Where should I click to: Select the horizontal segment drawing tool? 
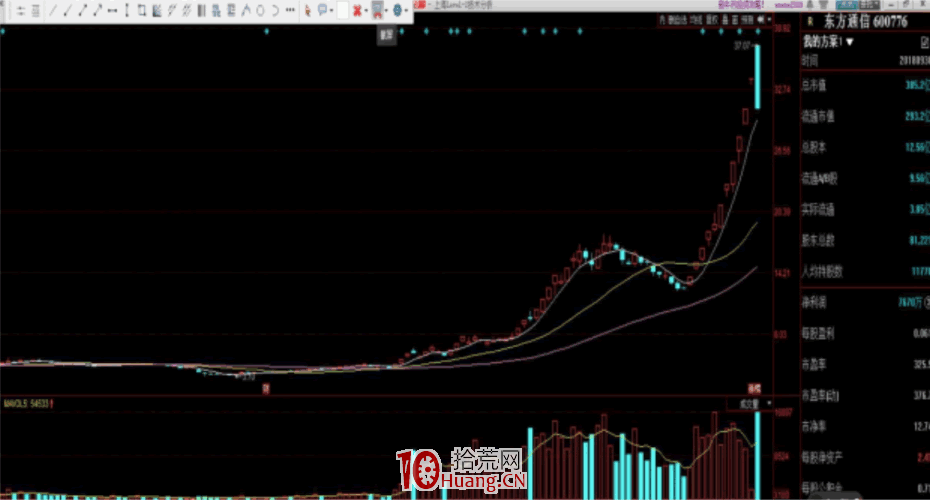[113, 11]
